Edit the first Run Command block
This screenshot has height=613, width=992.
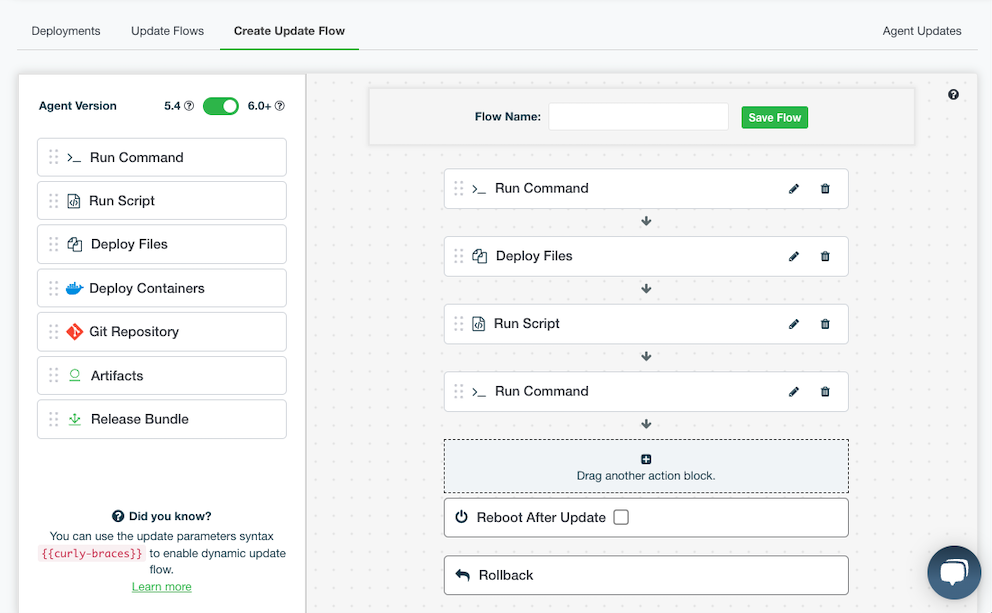coord(794,189)
